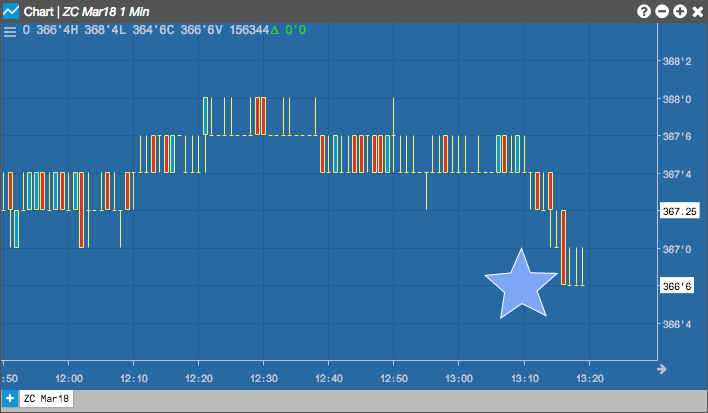Minimize the chart widget with minus icon

(x=661, y=11)
